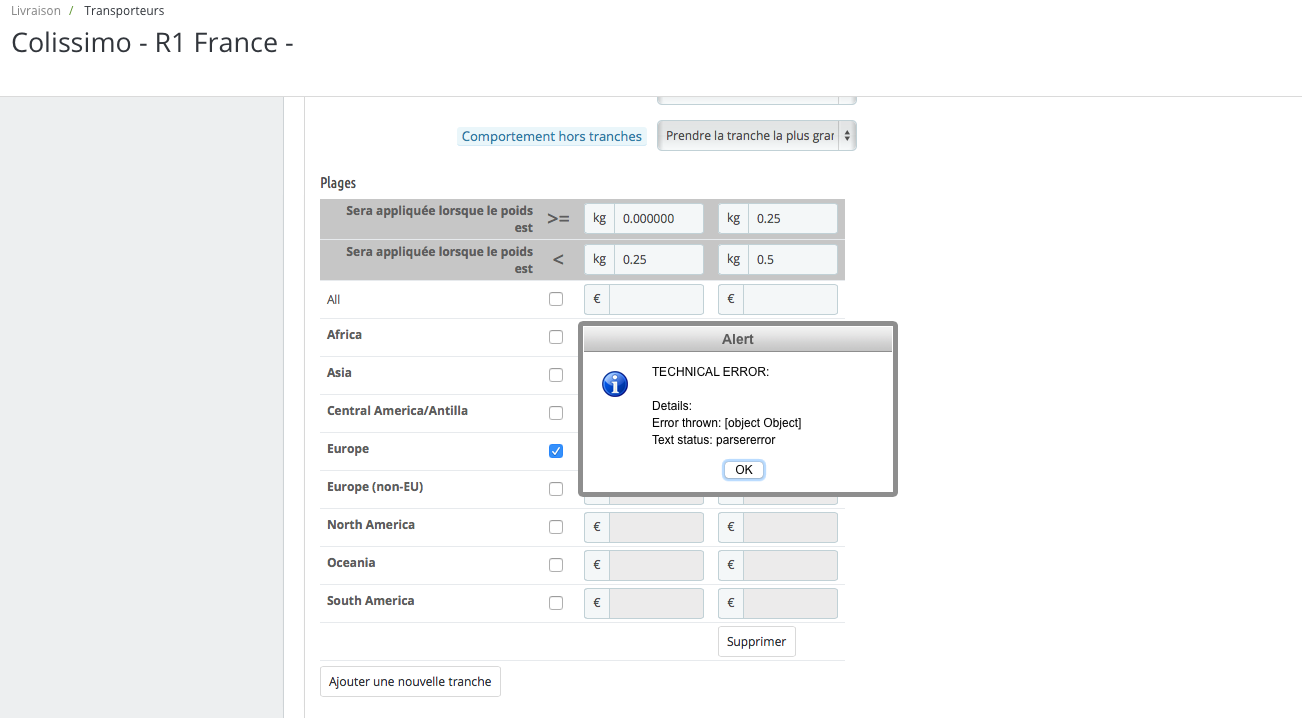
Task: Open Transporteurs in the breadcrumb
Action: click(124, 11)
